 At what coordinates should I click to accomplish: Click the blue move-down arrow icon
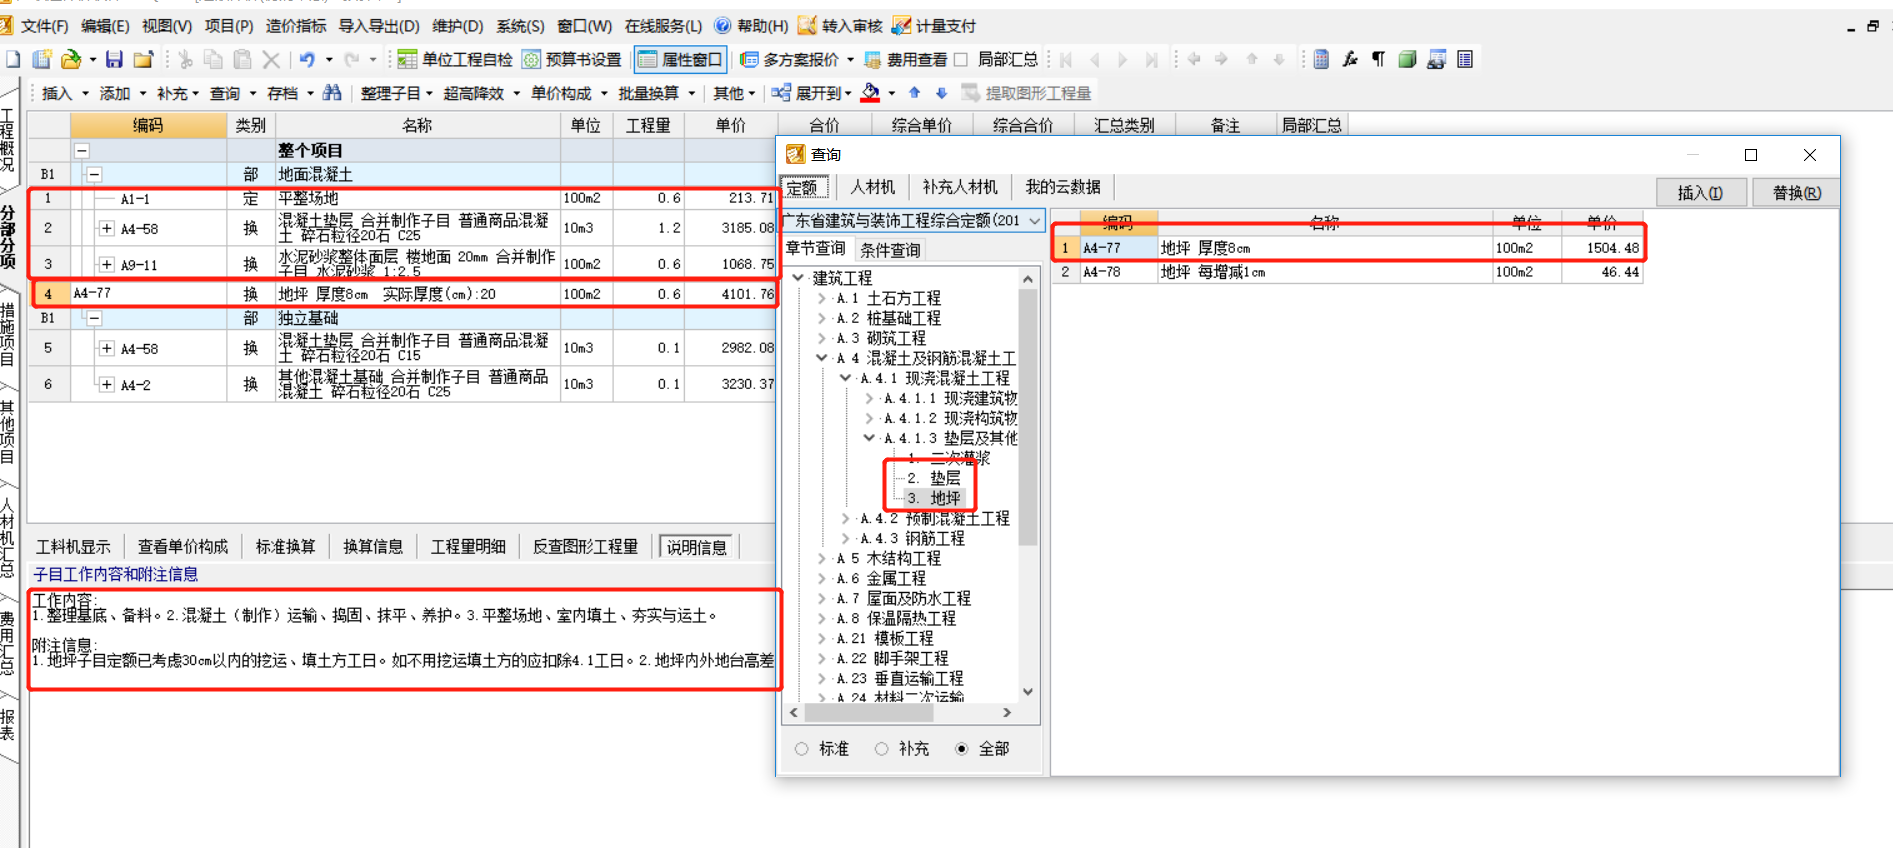point(941,93)
